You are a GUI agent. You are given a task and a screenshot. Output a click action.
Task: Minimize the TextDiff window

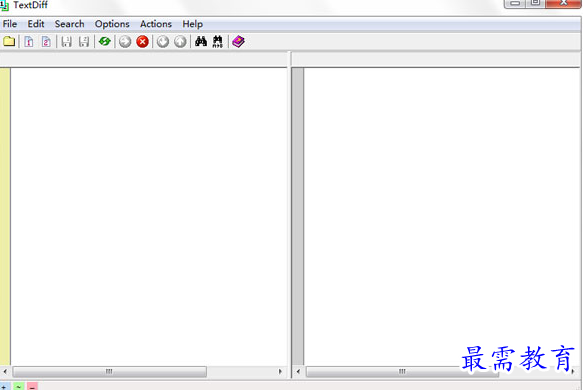coord(515,3)
